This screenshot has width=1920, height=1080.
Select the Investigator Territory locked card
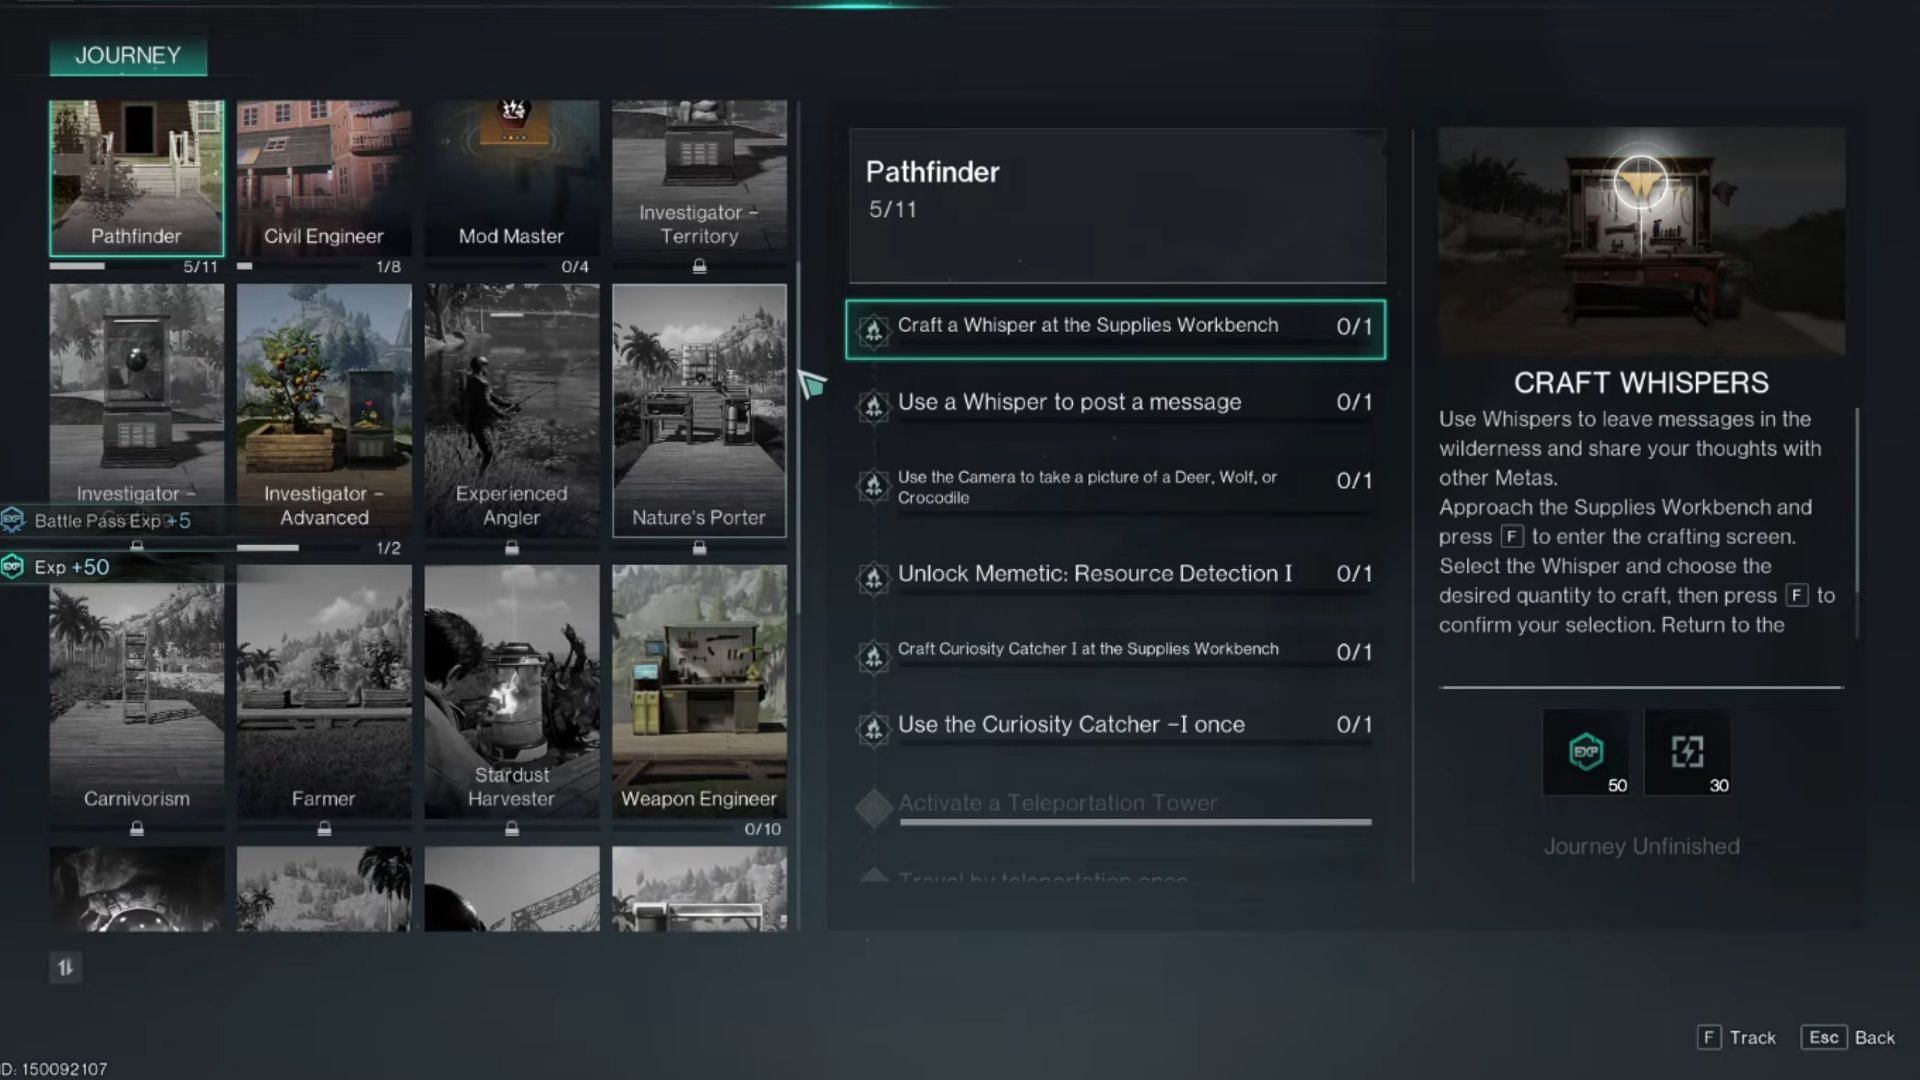click(x=699, y=178)
